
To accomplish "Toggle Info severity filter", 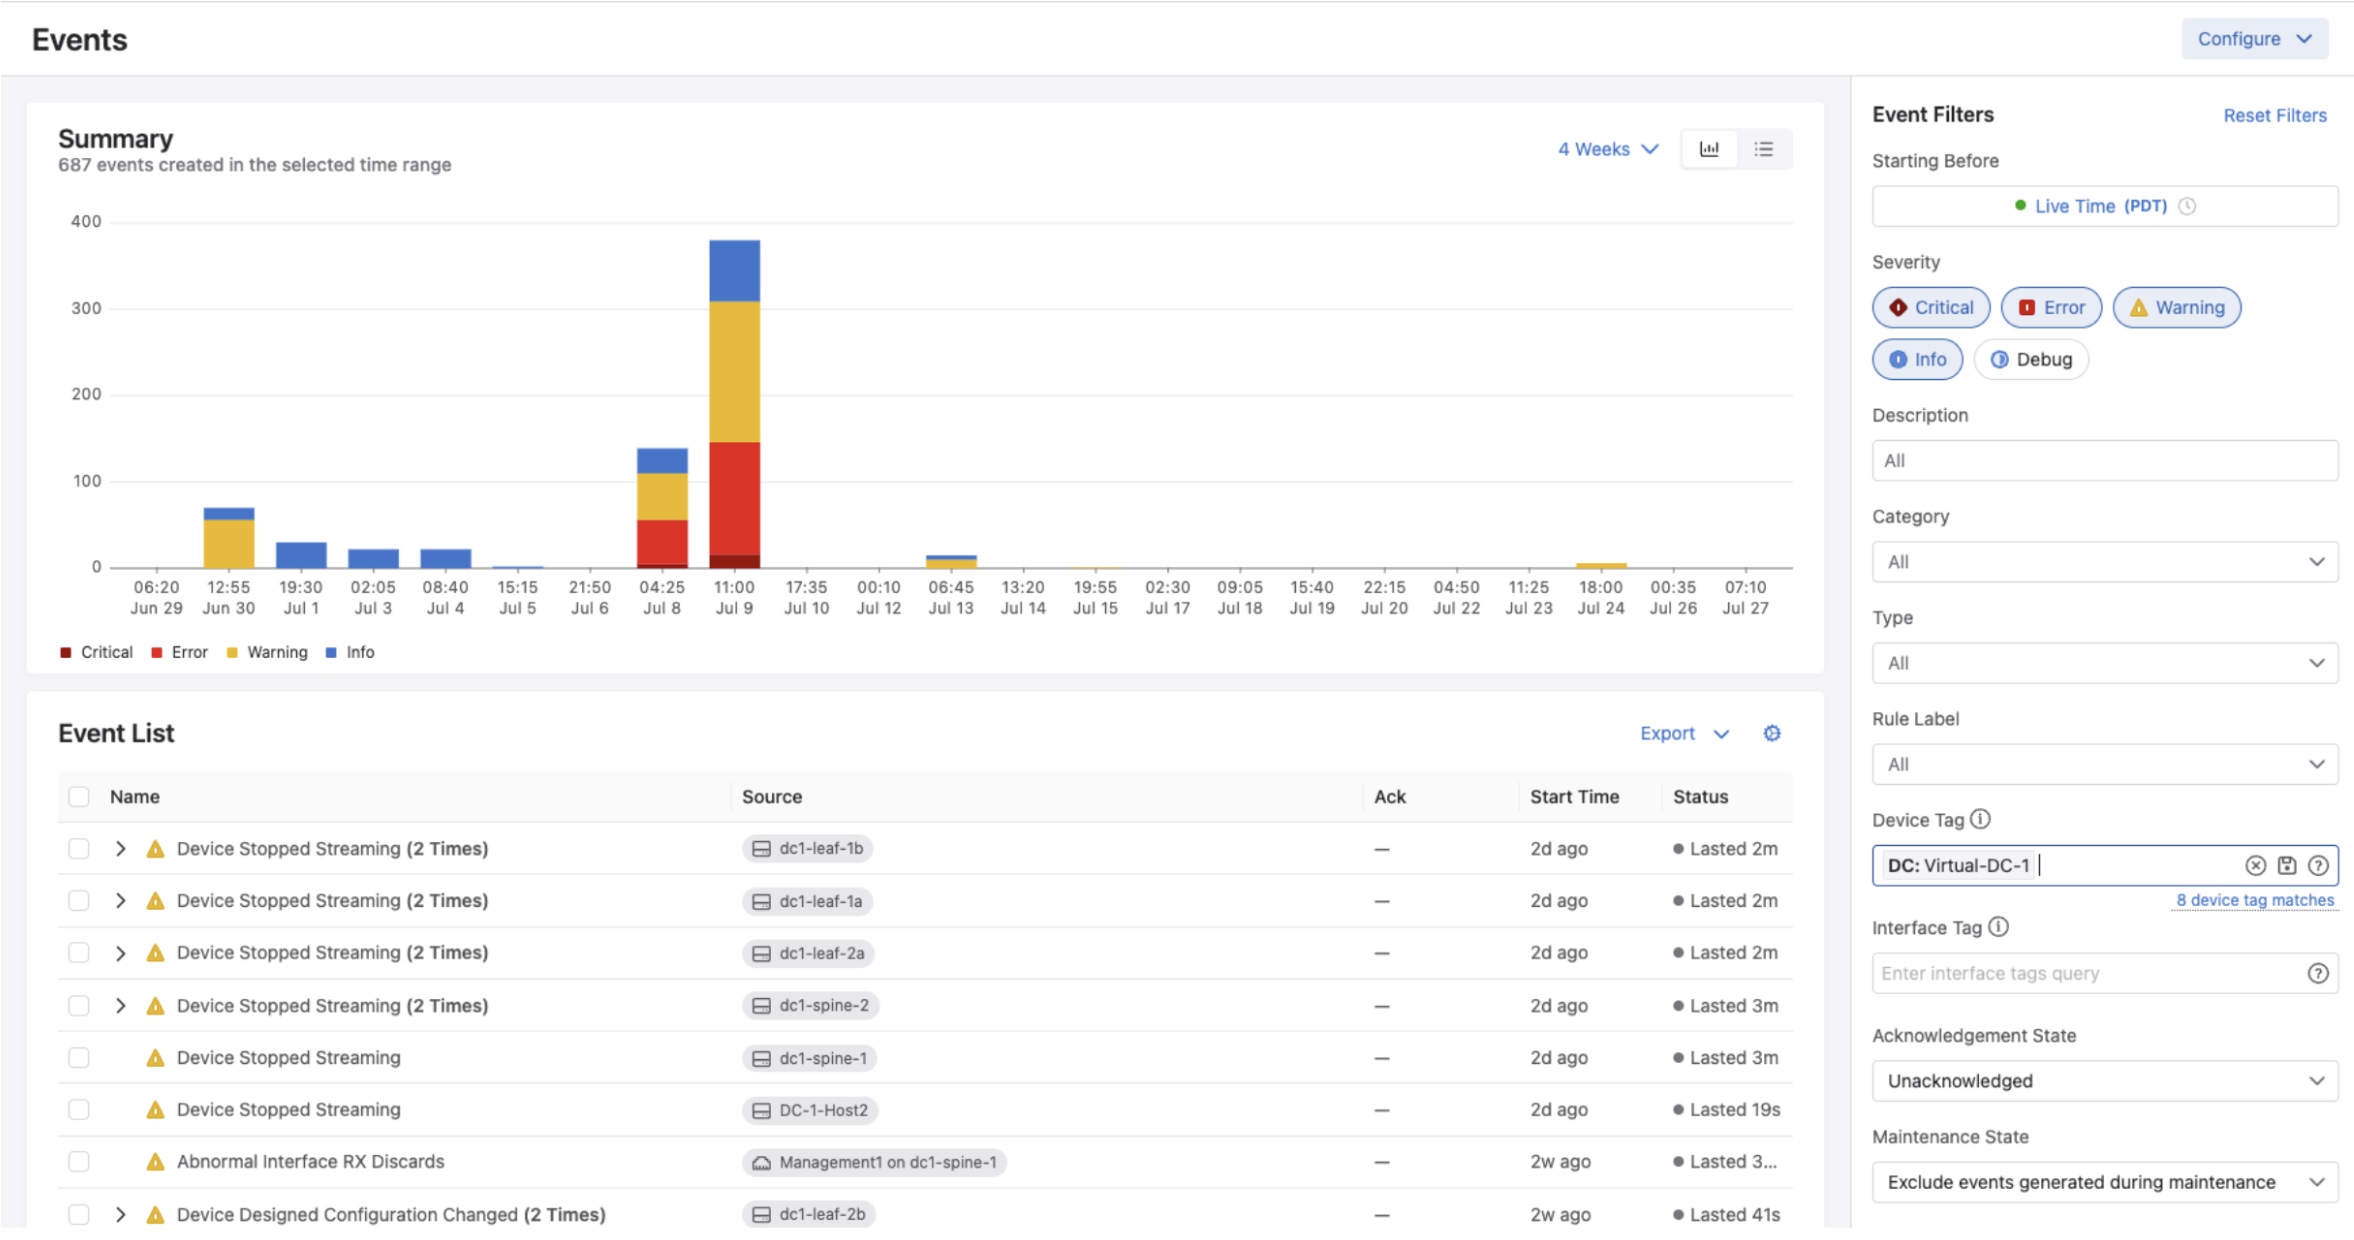I will click(1917, 359).
